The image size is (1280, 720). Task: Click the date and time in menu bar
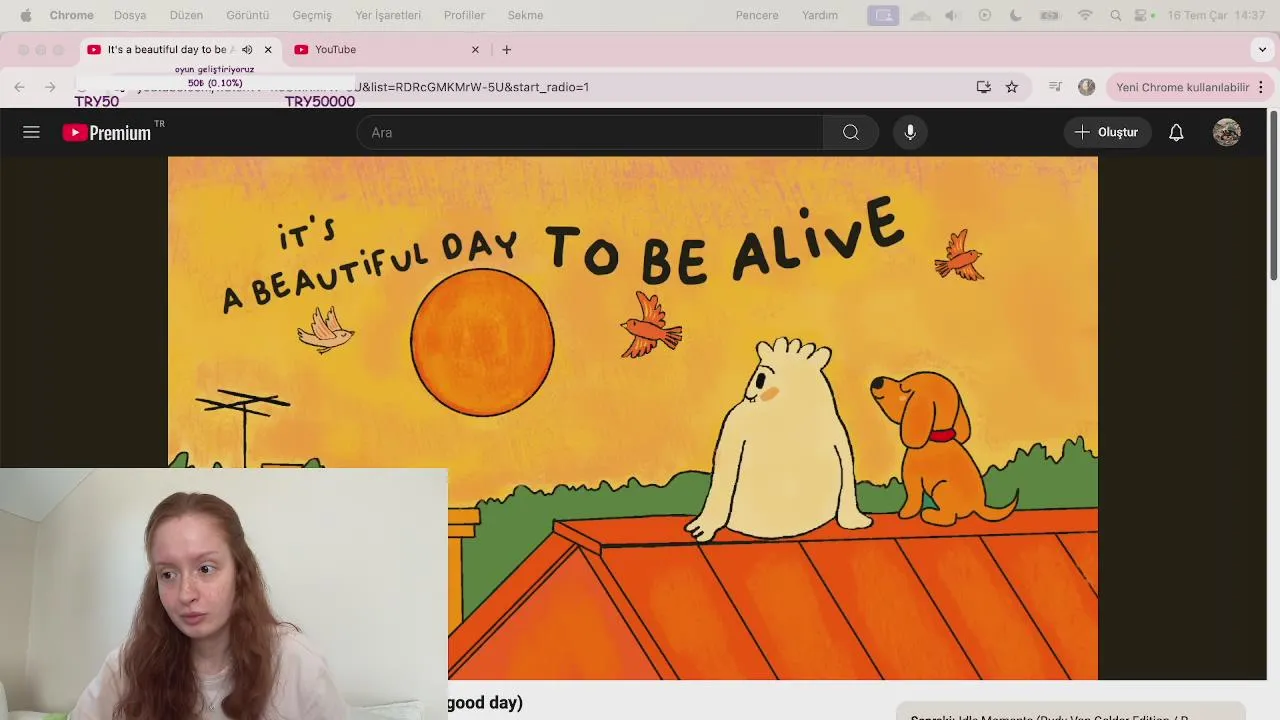tap(1216, 15)
